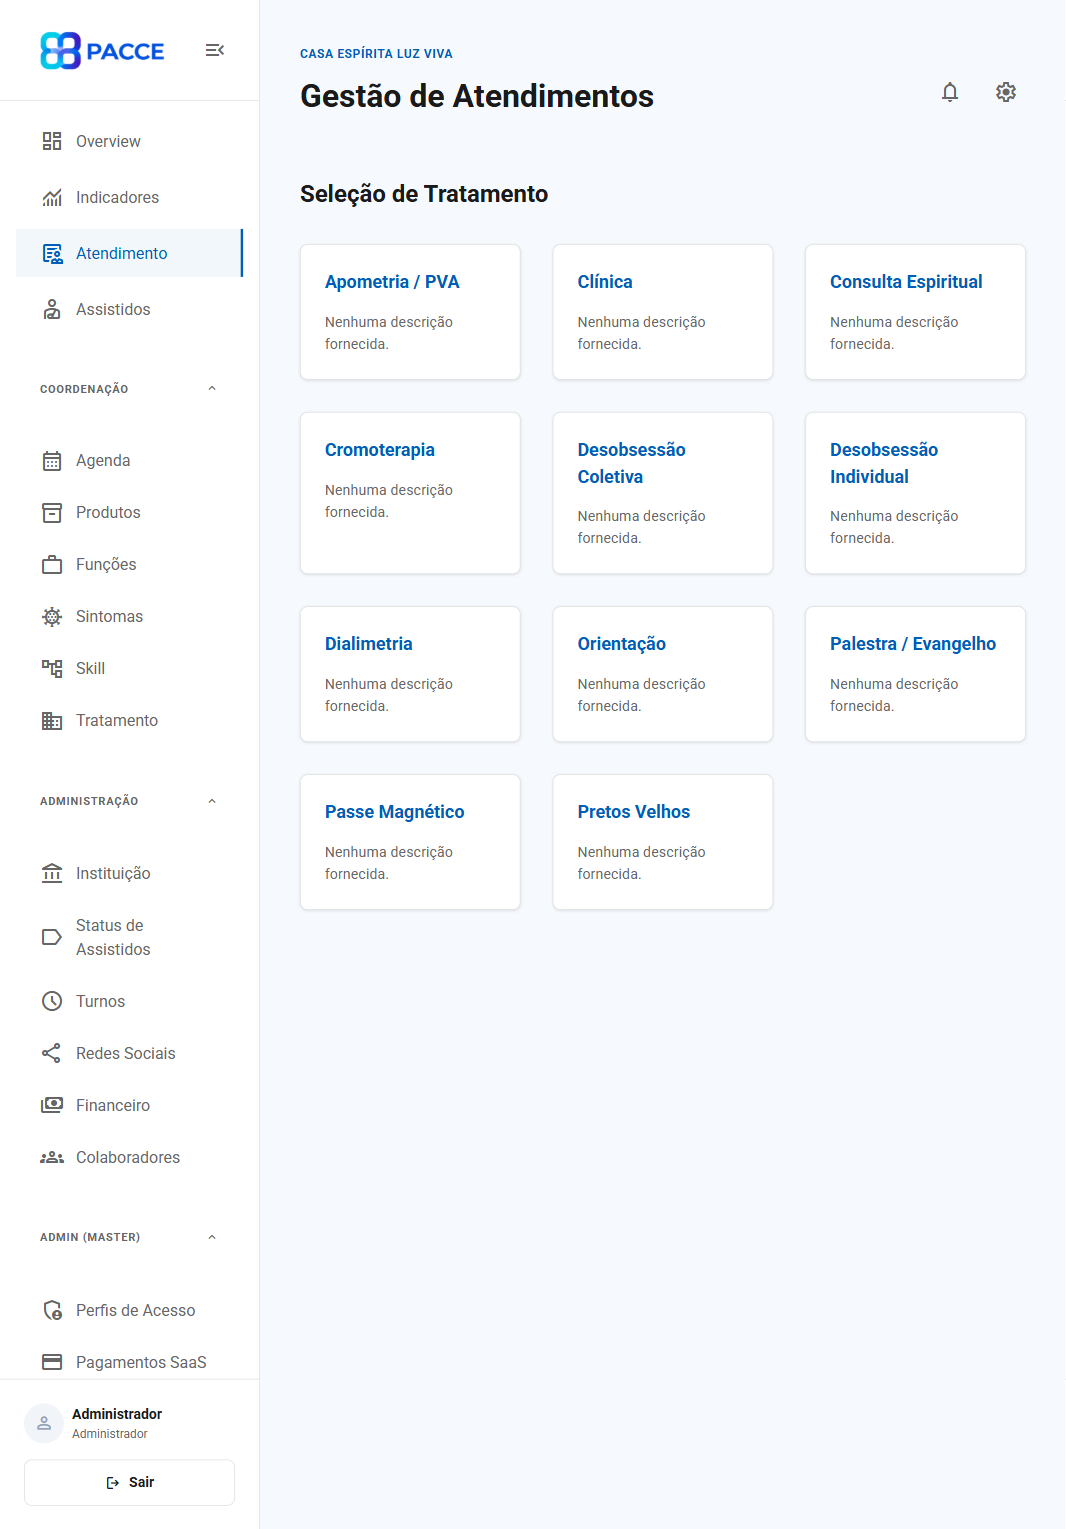Click the Financeiro money icon
Screen dimensions: 1066x1529
[52, 1105]
